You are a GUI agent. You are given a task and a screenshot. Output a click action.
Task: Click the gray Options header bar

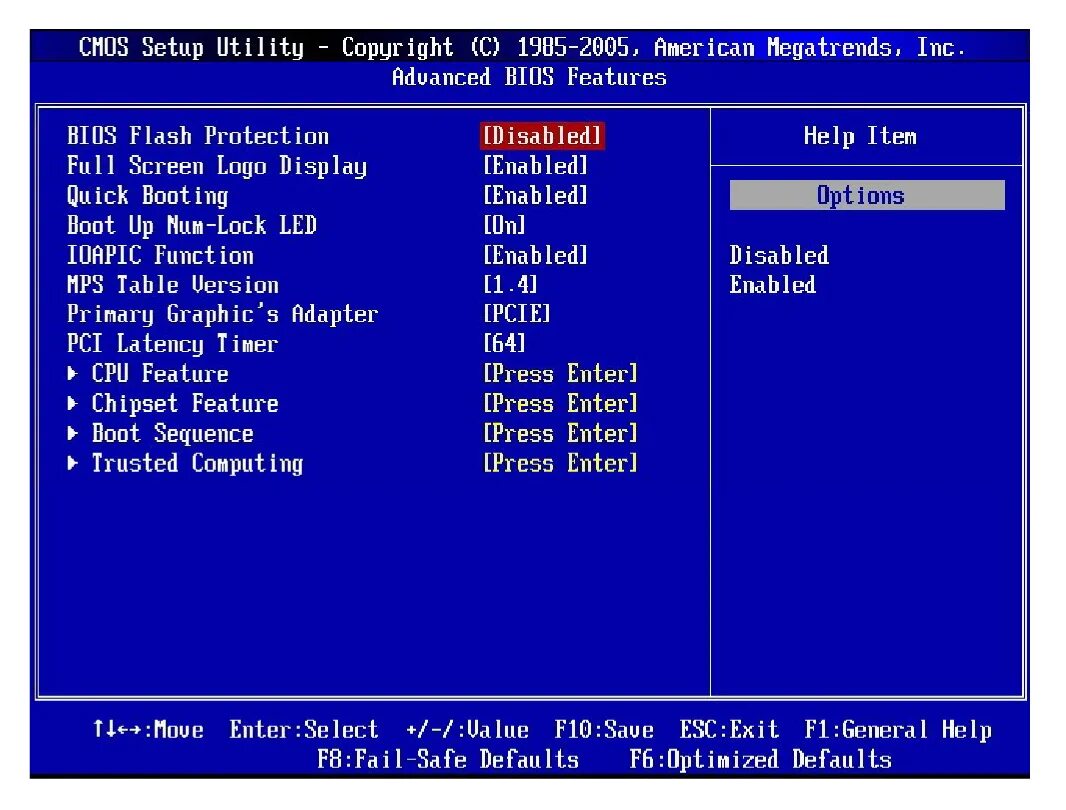[867, 195]
